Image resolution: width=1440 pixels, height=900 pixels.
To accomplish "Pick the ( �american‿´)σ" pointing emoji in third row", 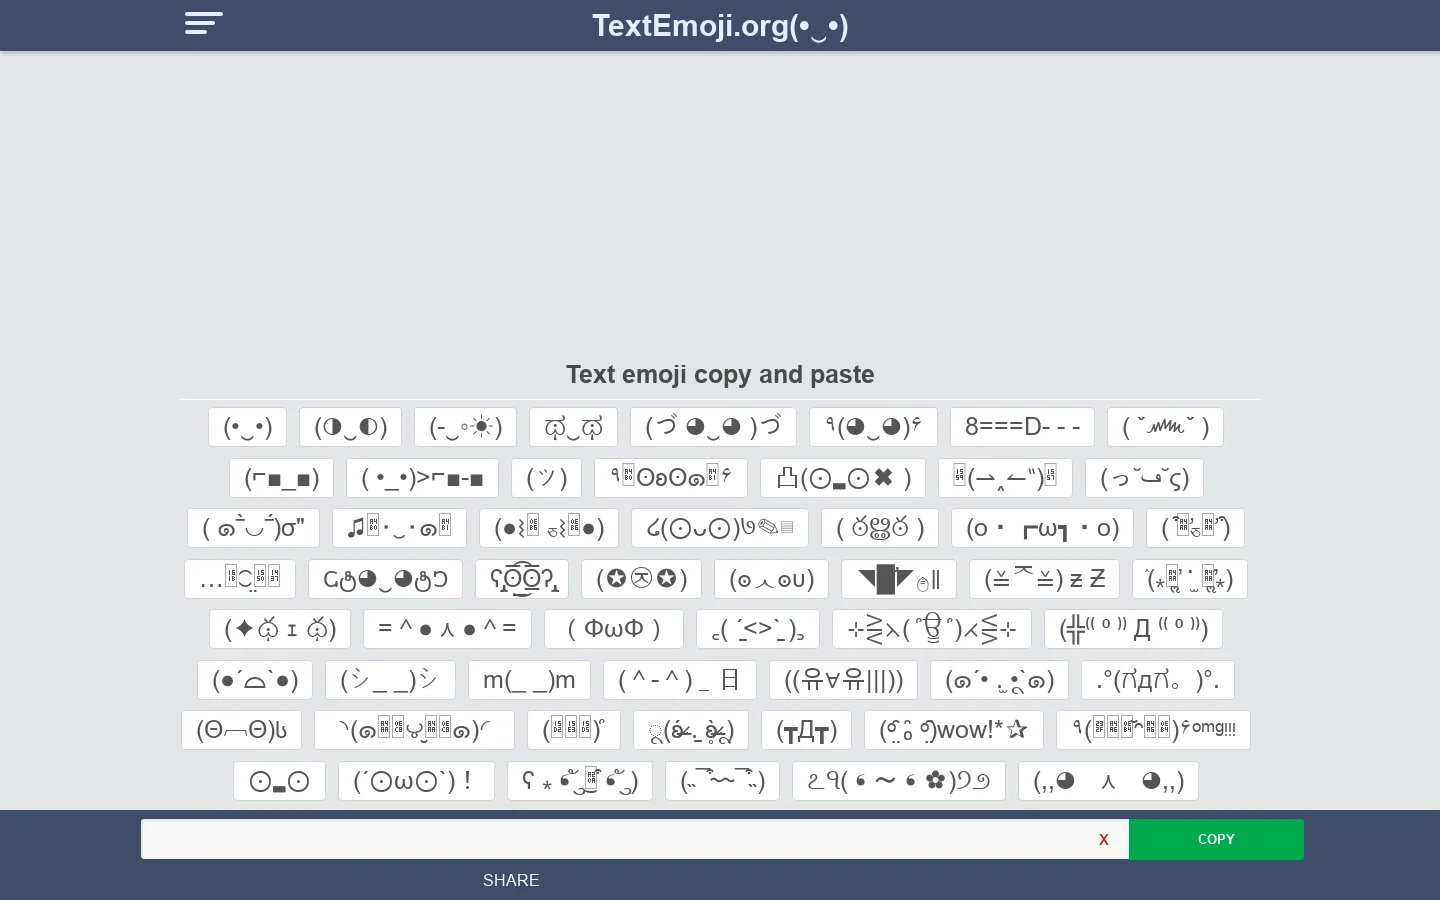I will point(254,528).
